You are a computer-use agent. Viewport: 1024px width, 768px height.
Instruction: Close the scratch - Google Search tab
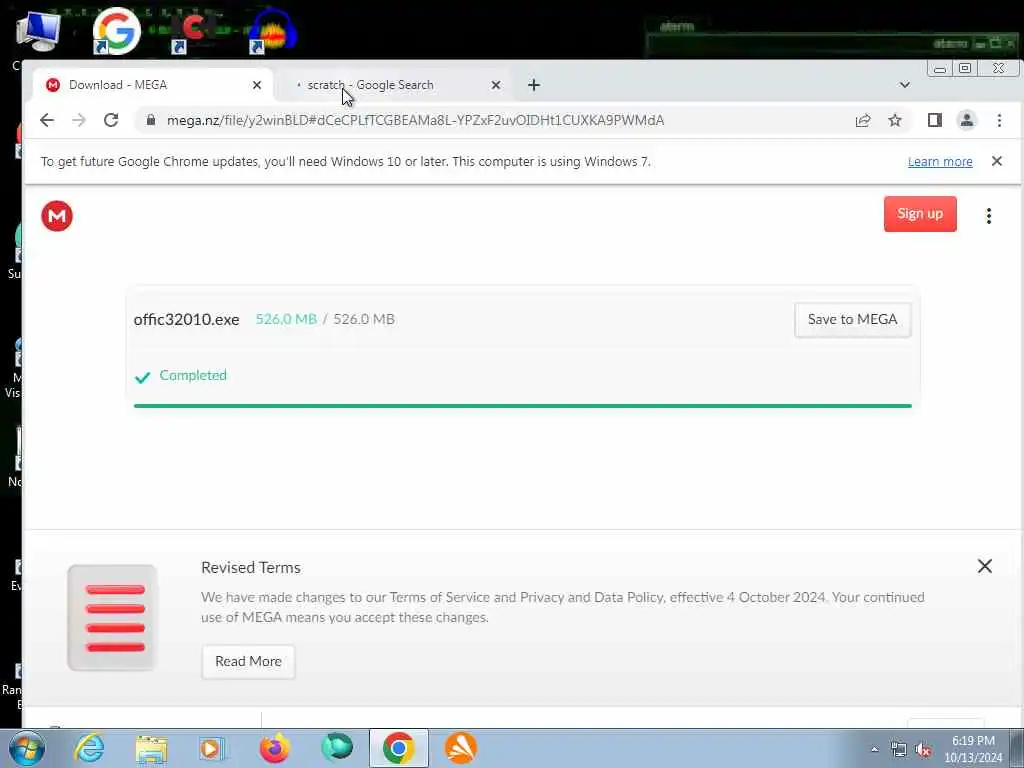[496, 85]
